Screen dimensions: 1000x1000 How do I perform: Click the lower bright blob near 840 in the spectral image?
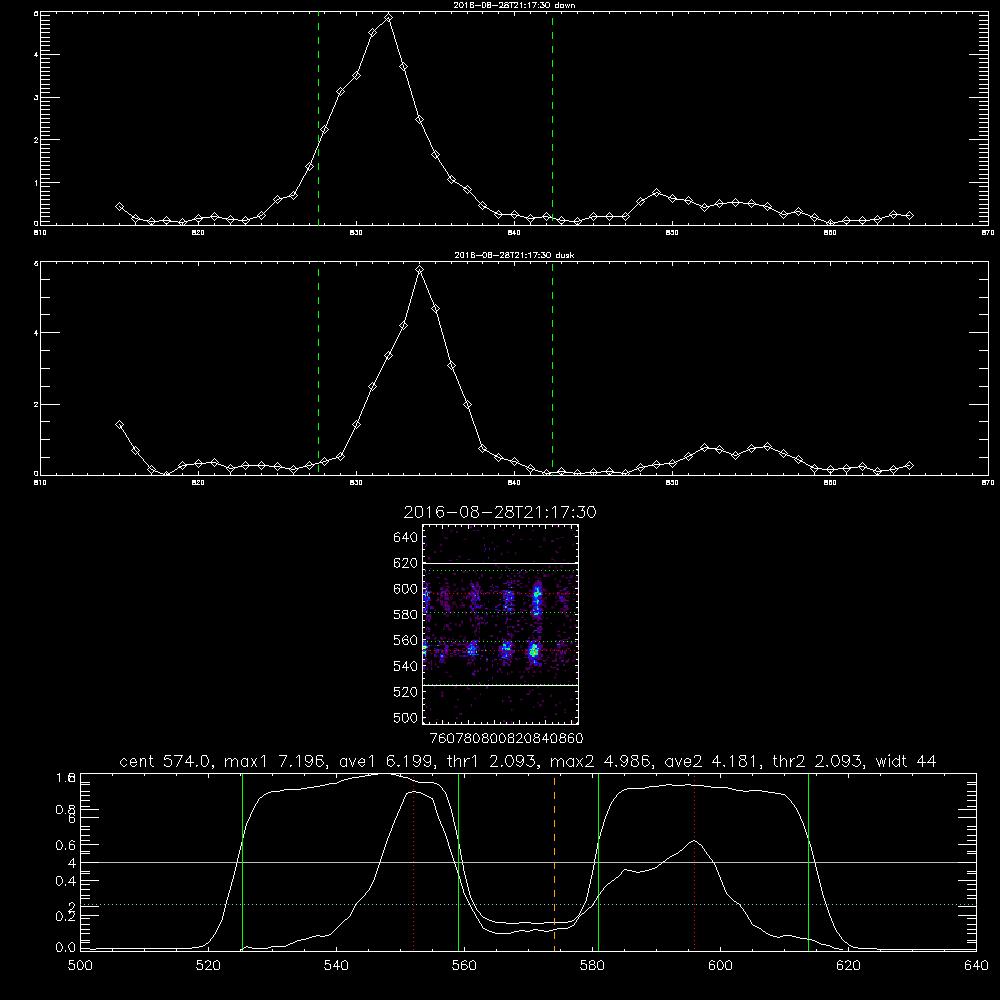pyautogui.click(x=534, y=651)
